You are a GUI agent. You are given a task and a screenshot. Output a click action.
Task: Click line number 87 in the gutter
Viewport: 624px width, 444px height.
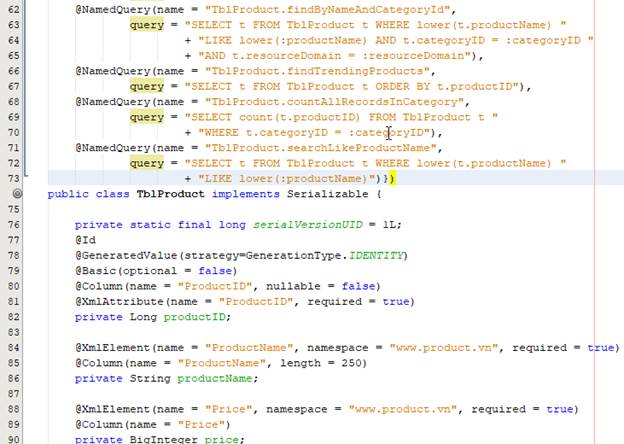[13, 393]
